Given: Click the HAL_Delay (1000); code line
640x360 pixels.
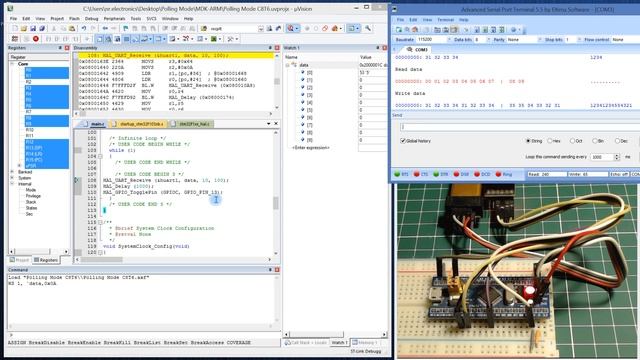Looking at the screenshot, I should pyautogui.click(x=129, y=186).
